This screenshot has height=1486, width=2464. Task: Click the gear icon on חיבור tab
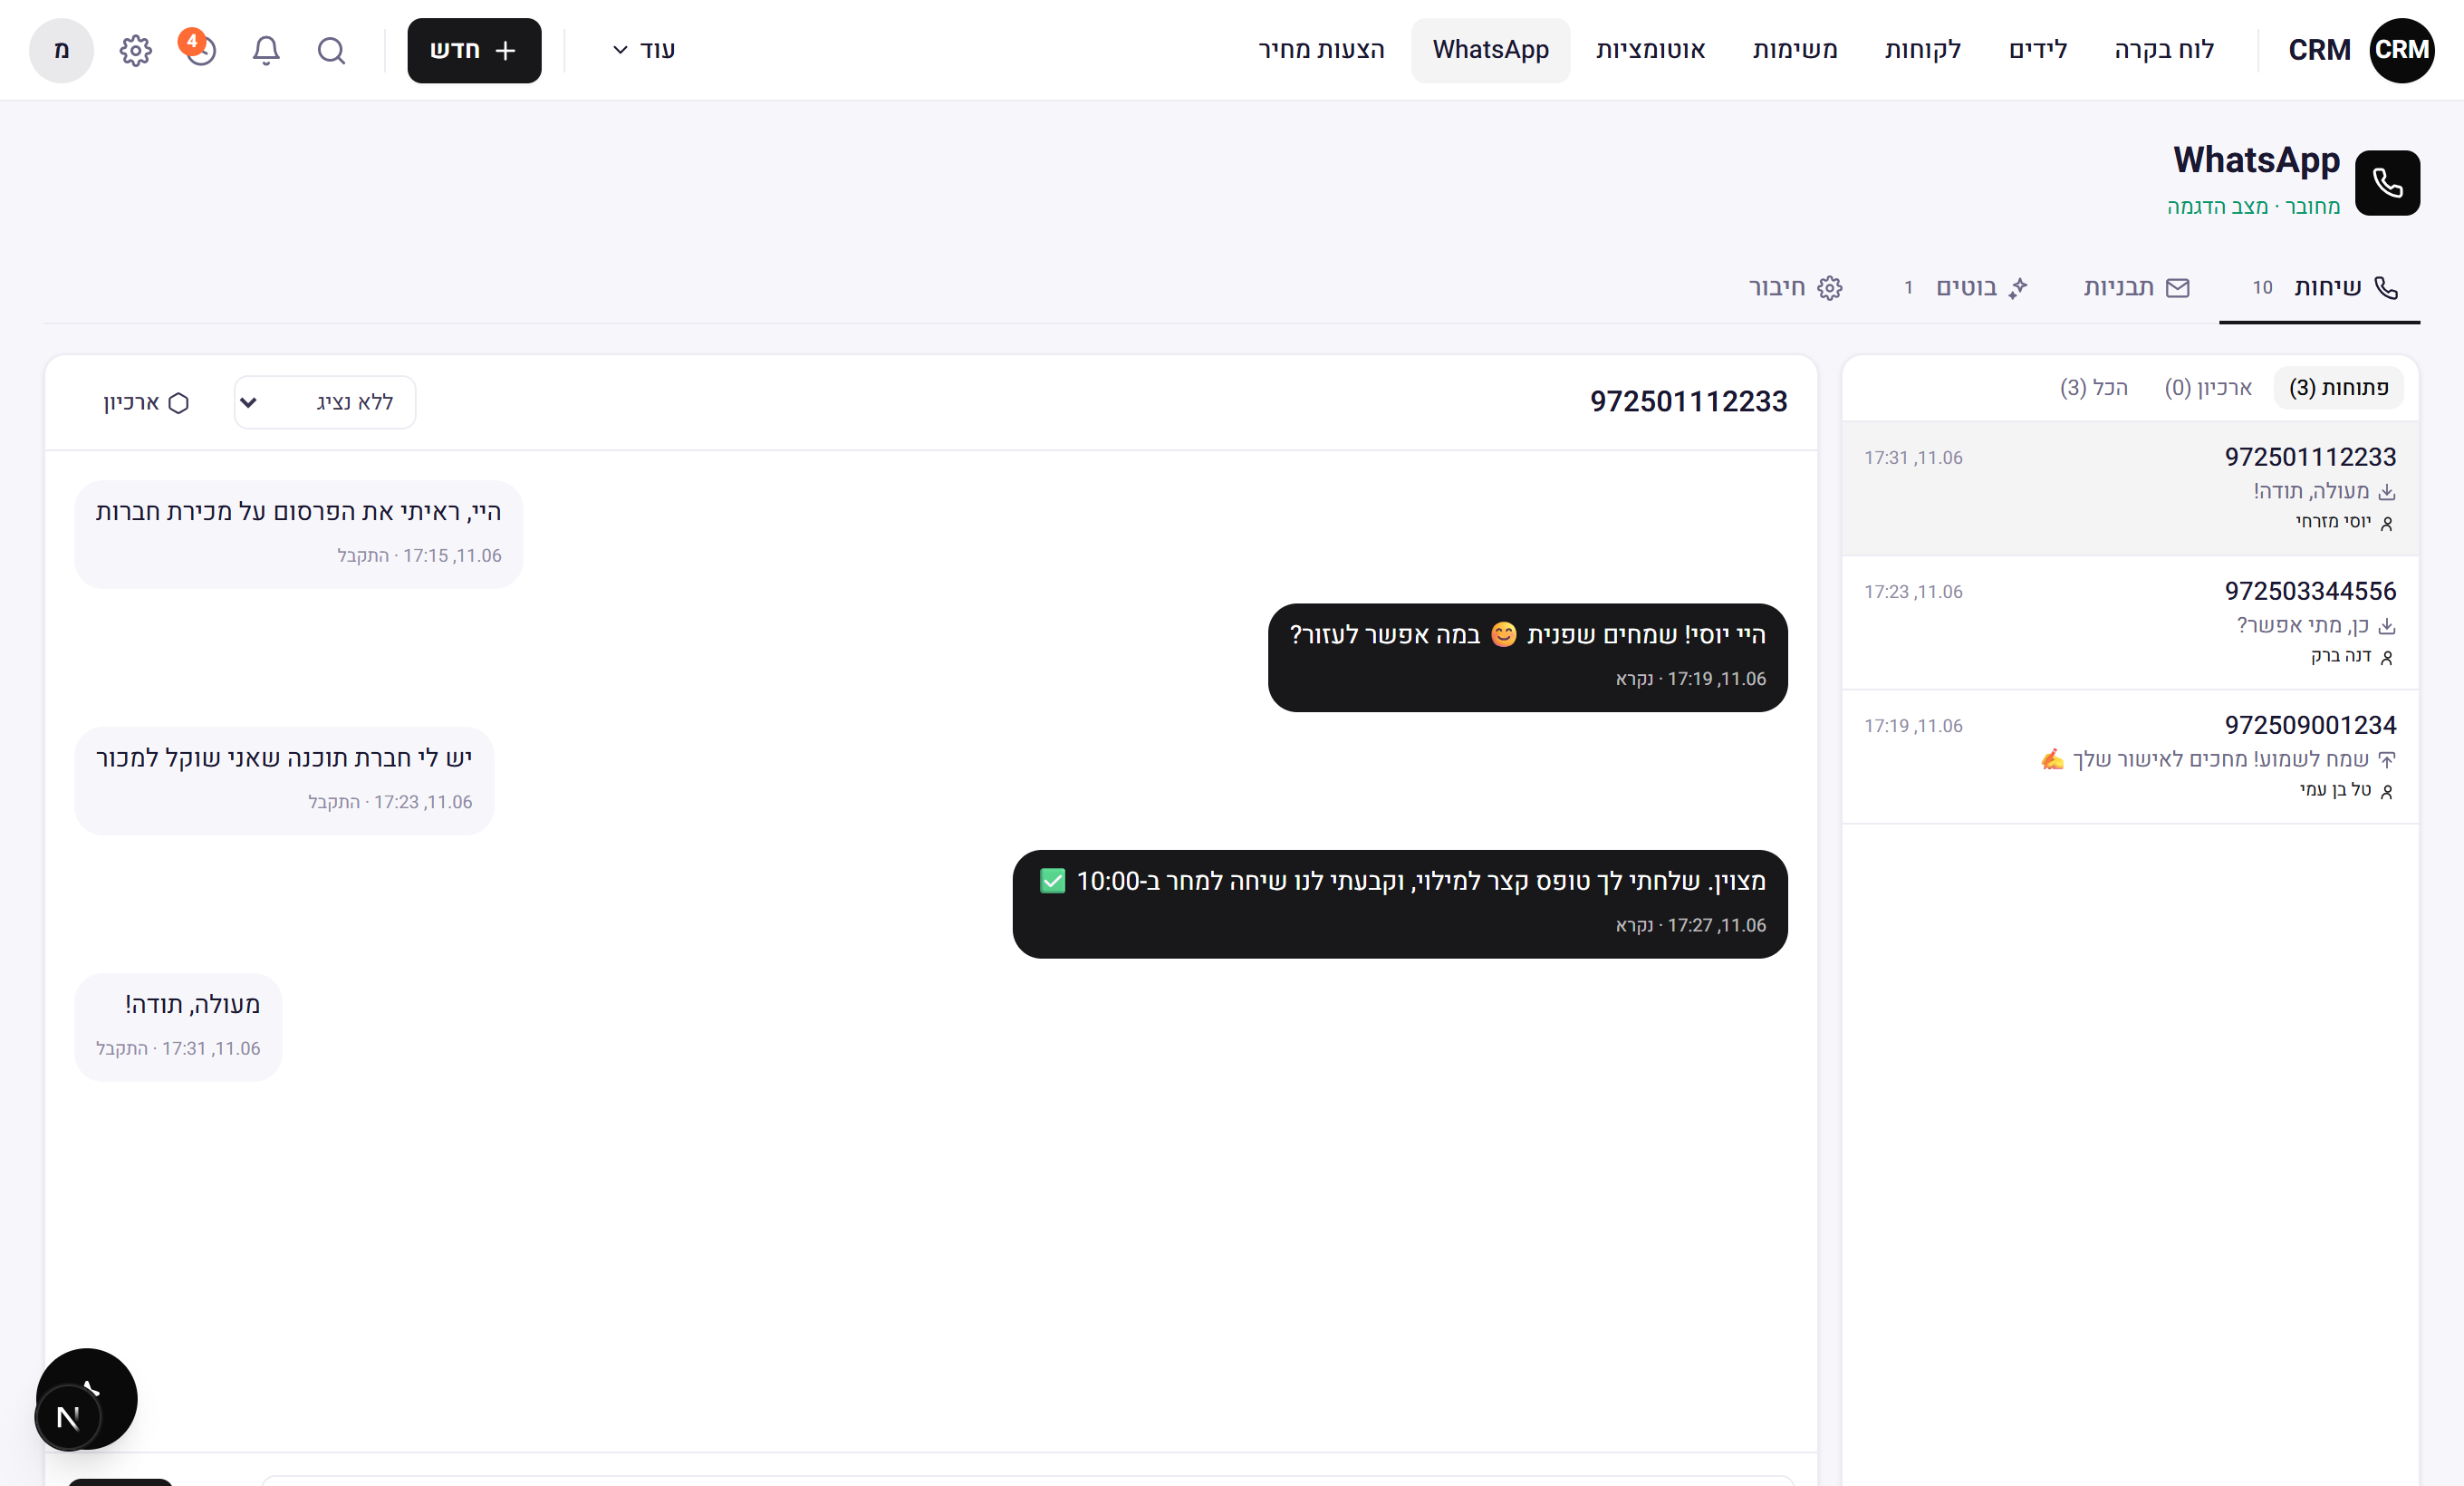point(1830,288)
